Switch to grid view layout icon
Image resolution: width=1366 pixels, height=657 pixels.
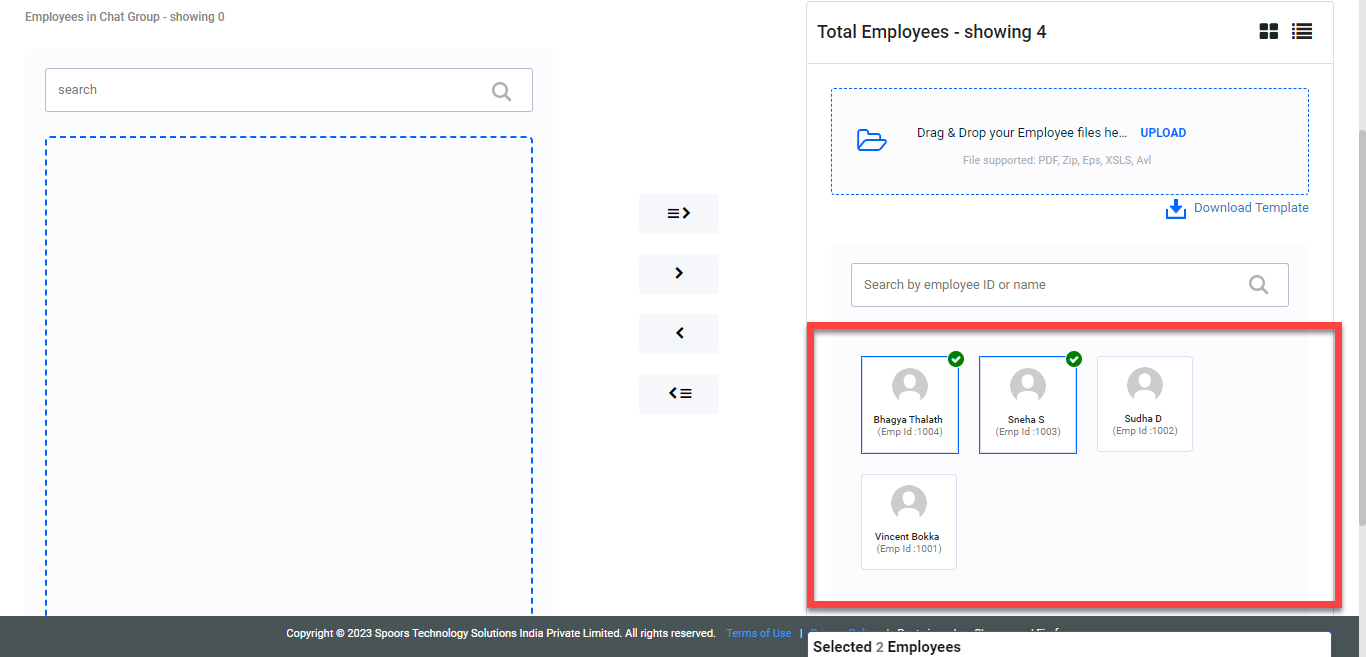[1268, 31]
